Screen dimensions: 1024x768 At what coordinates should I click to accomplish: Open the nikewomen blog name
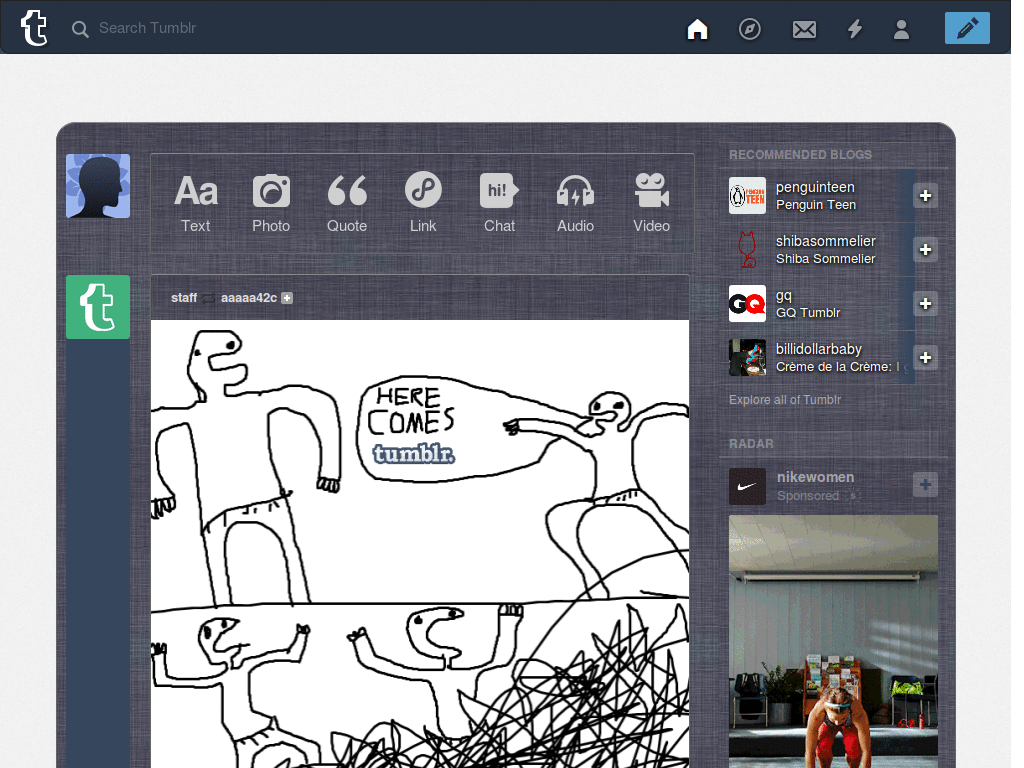click(x=816, y=477)
